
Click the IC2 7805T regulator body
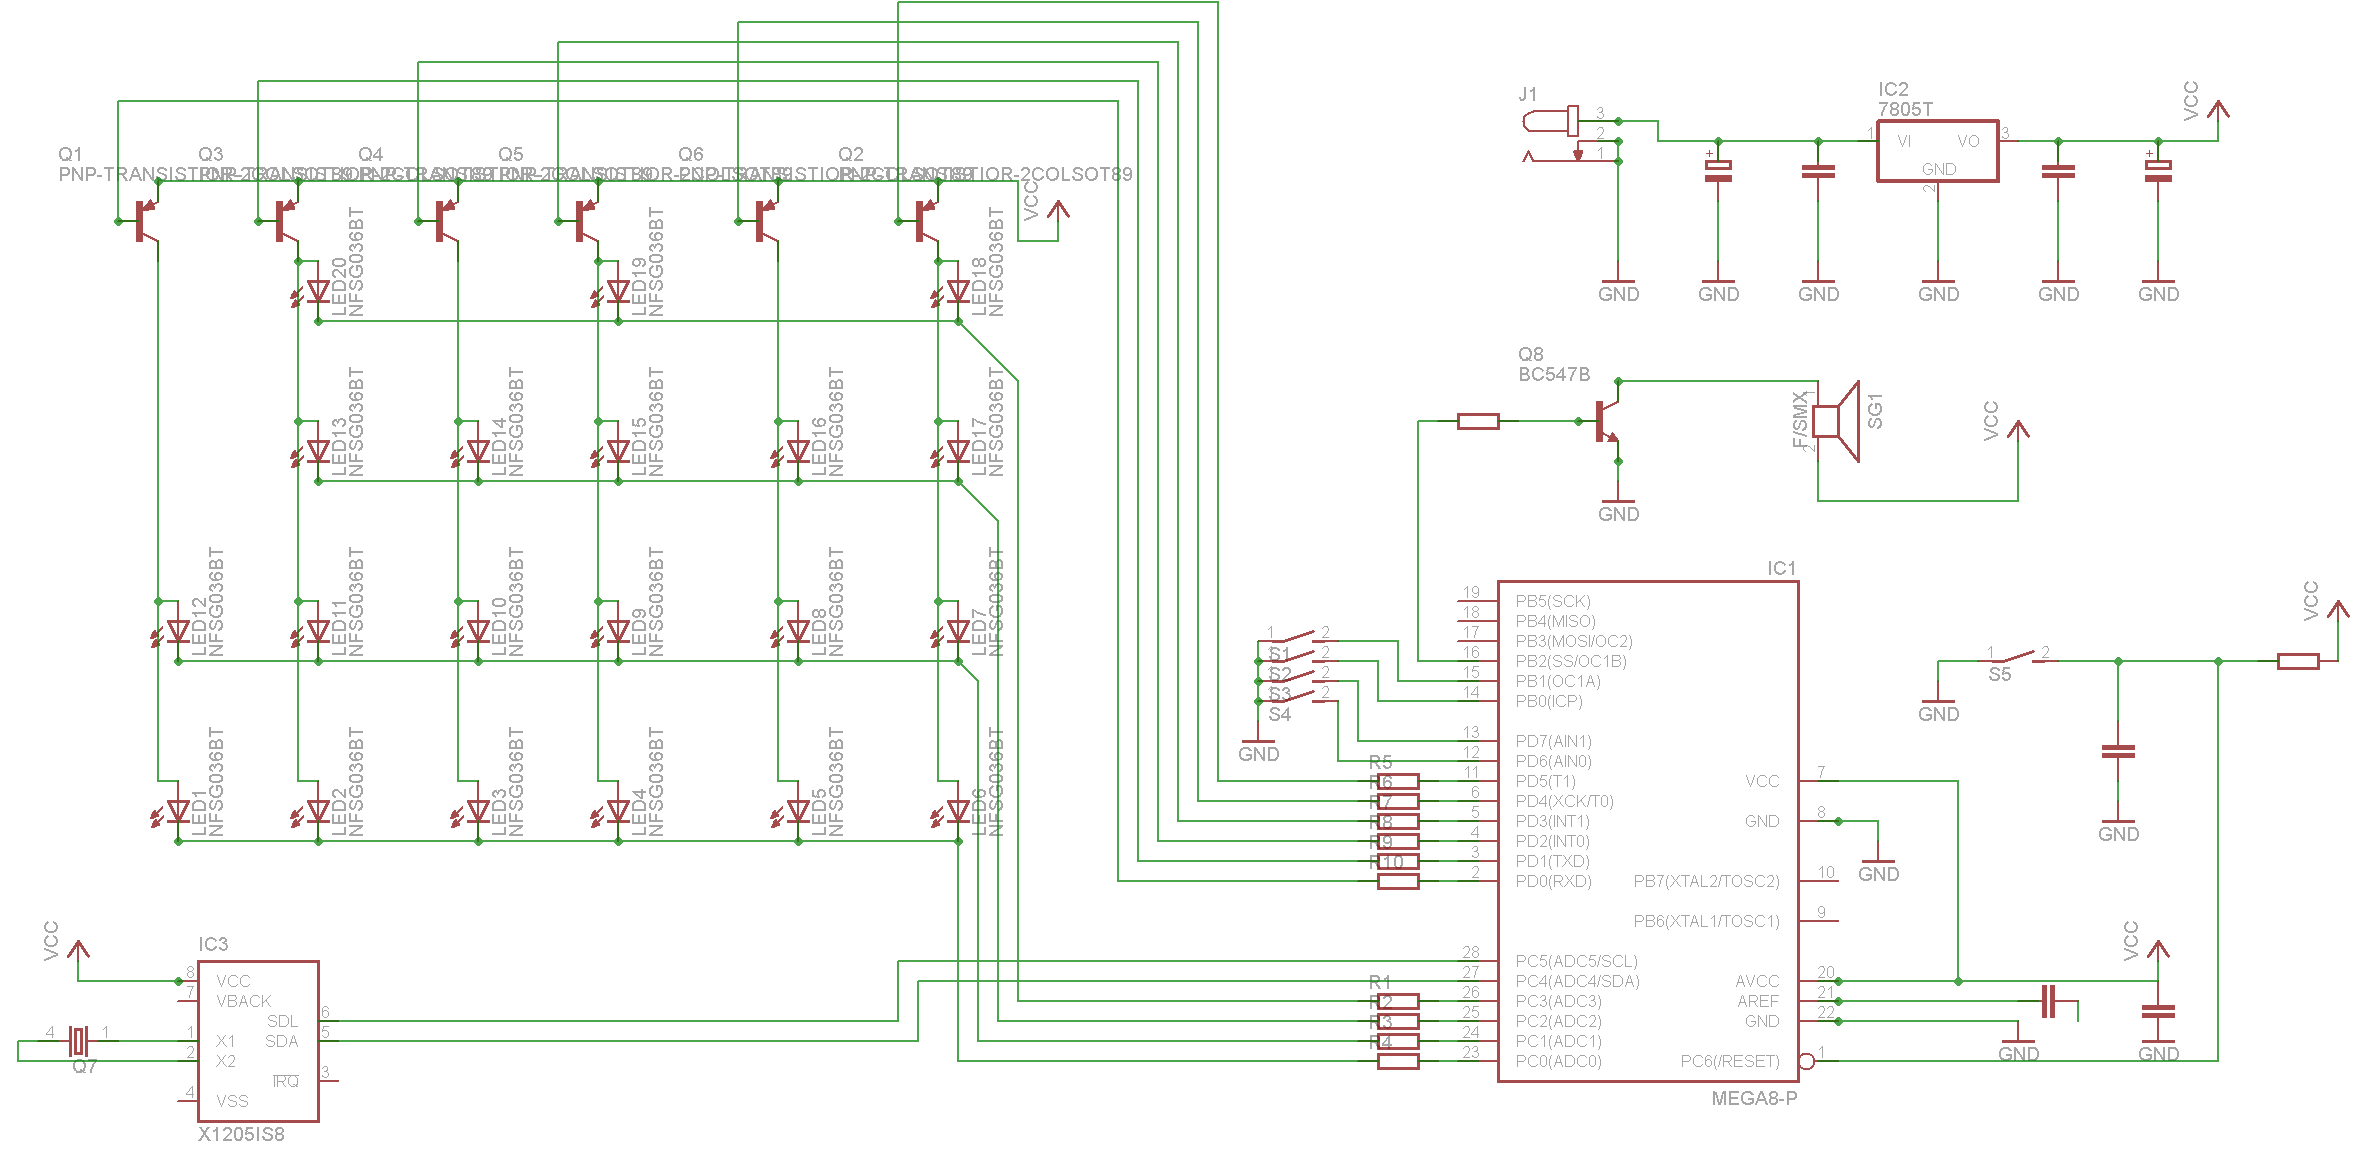click(x=1937, y=151)
